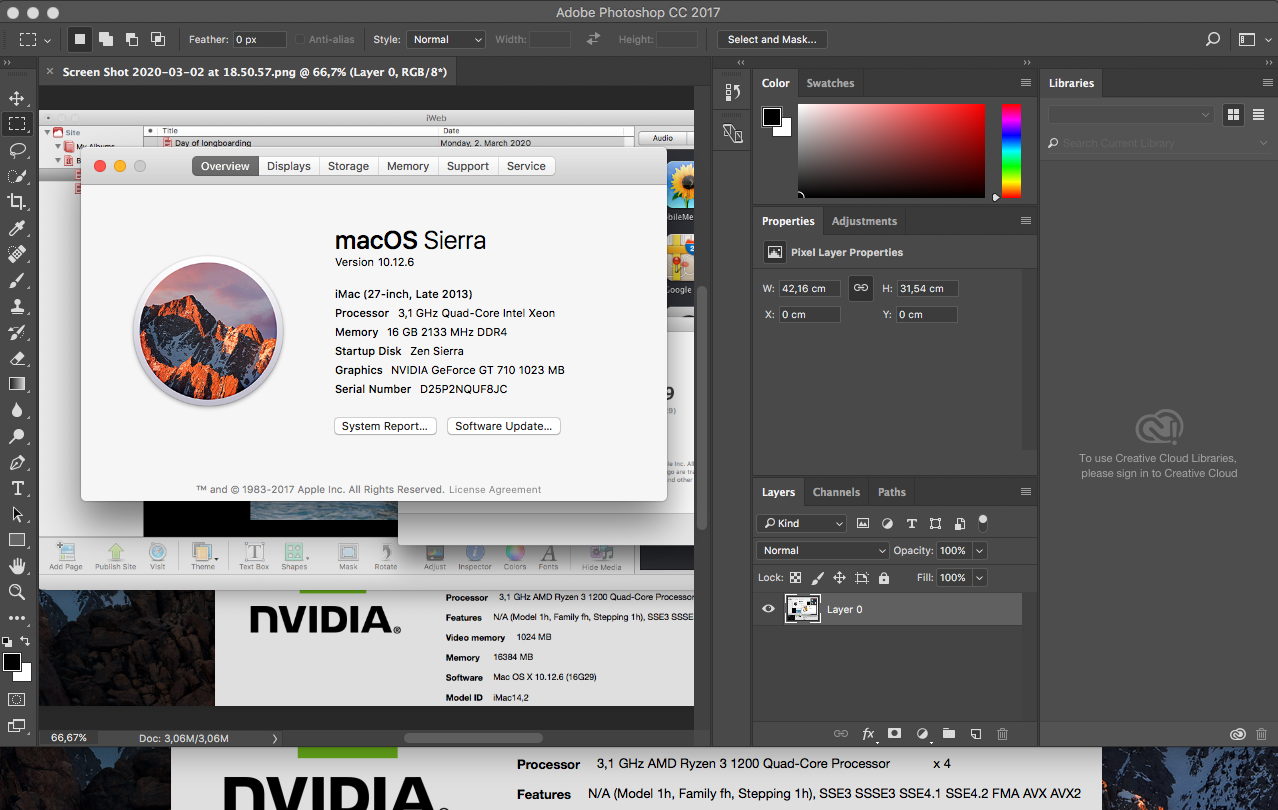Select the Zoom tool
Screen dimensions: 1278x810
(x=17, y=592)
